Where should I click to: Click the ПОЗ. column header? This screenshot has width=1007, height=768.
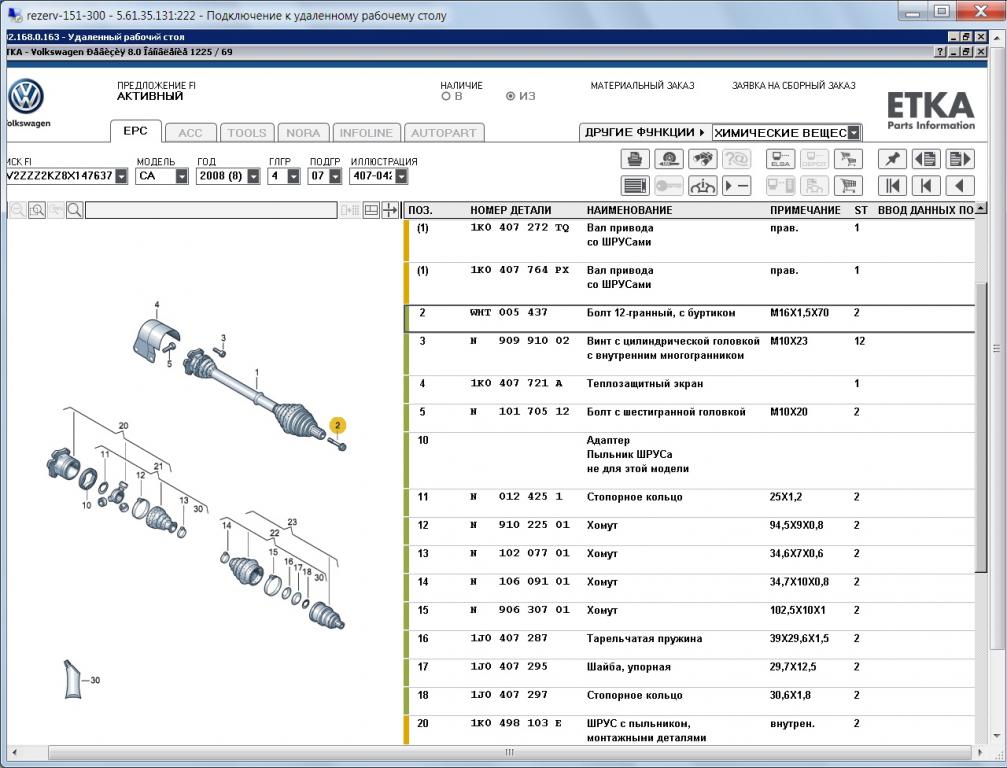point(421,210)
